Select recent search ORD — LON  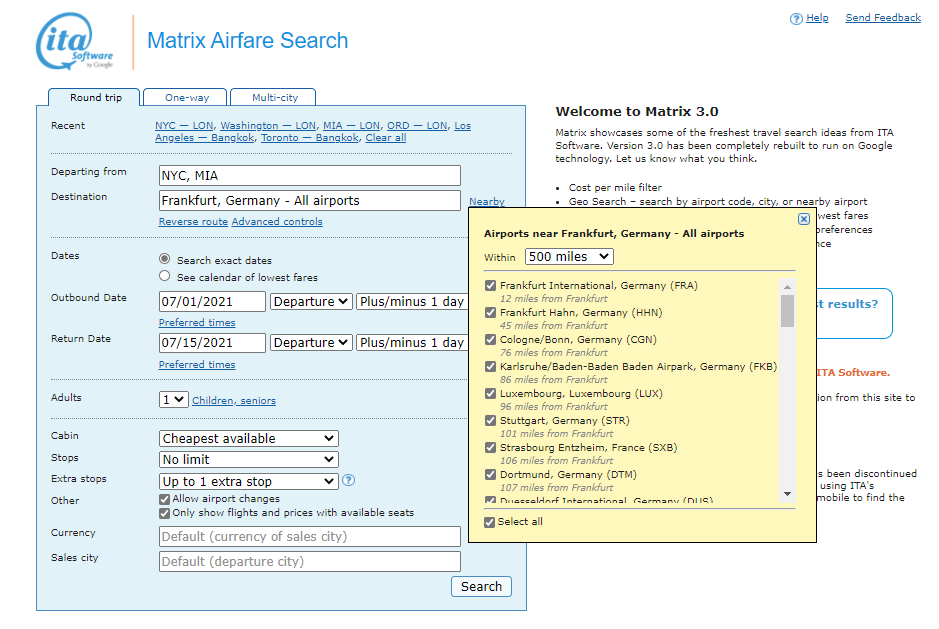tap(417, 126)
